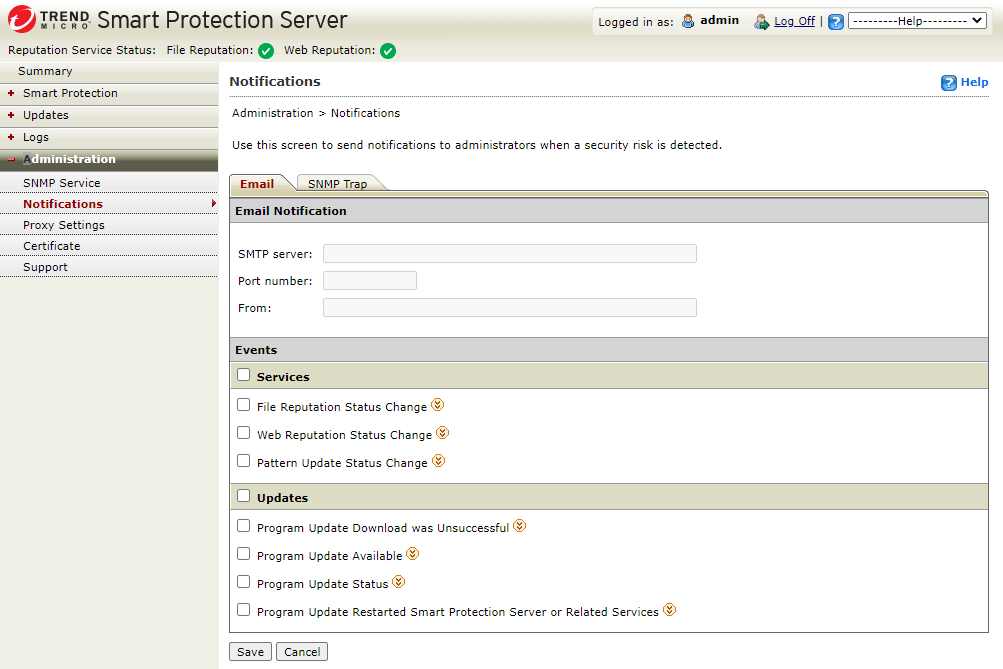Screen dimensions: 1003x669
Task: Click the Save button
Action: point(250,652)
